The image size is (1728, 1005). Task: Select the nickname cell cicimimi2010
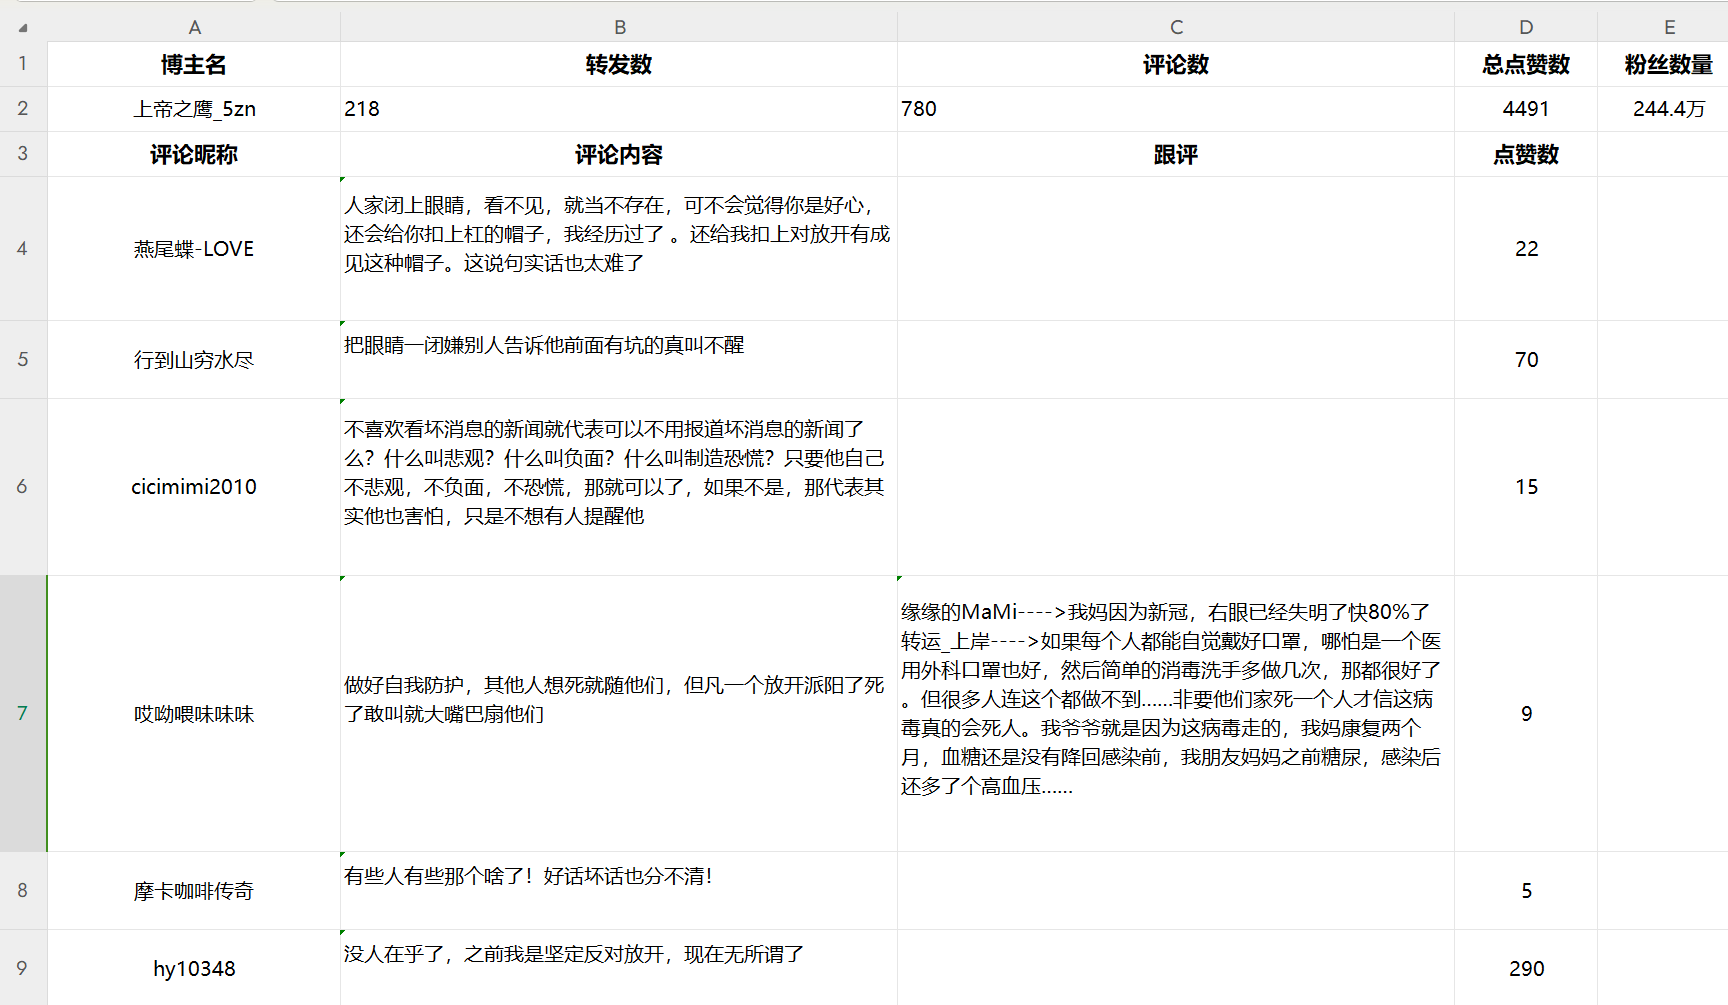194,487
